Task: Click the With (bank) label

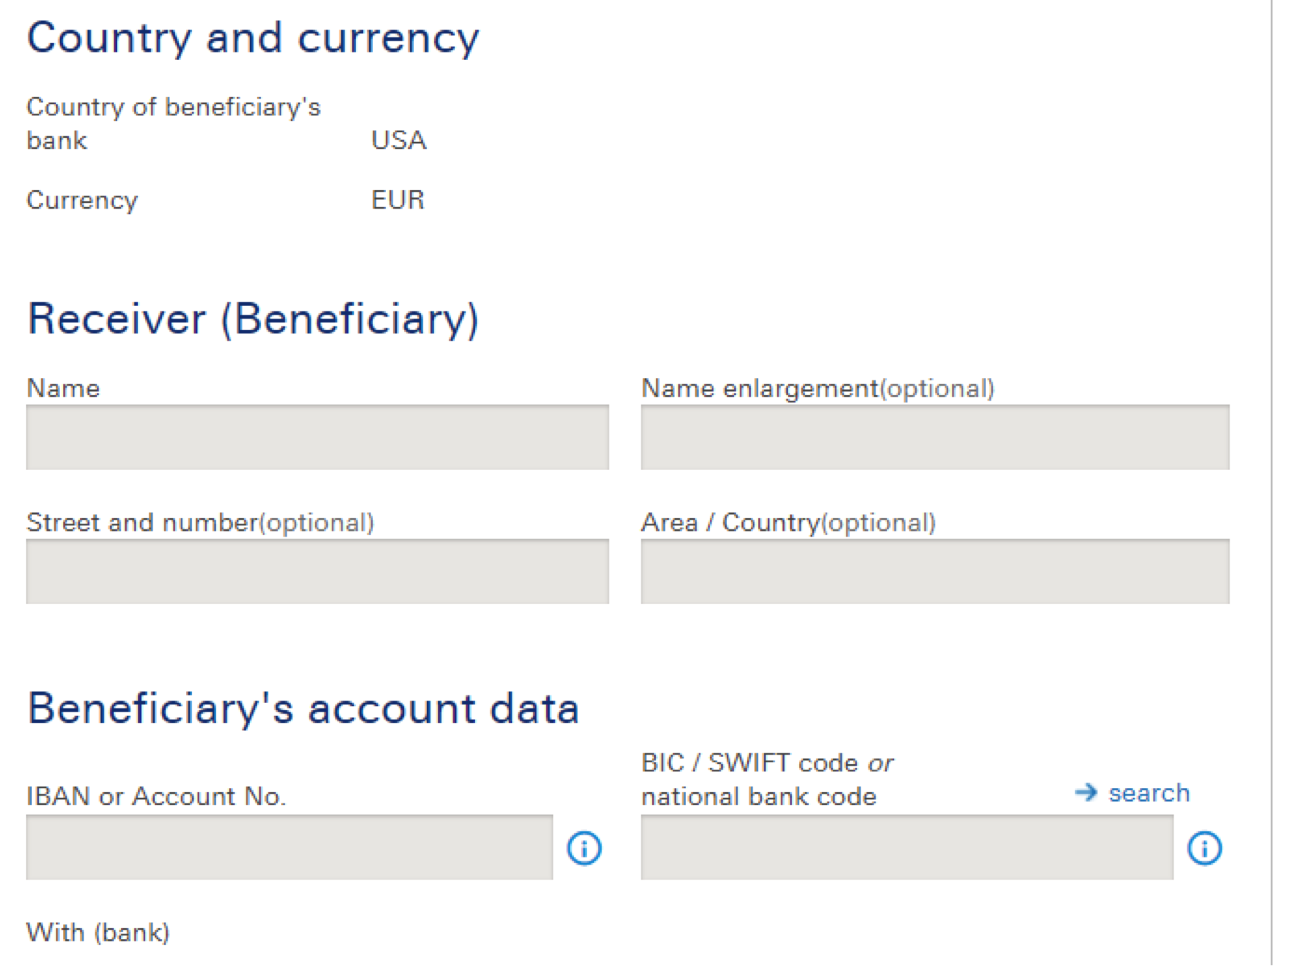Action: point(98,932)
